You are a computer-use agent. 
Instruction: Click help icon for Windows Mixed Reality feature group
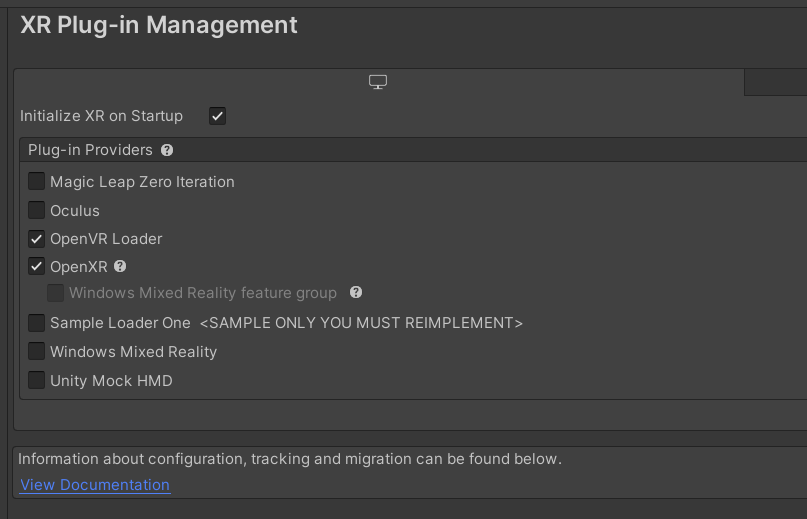point(356,293)
